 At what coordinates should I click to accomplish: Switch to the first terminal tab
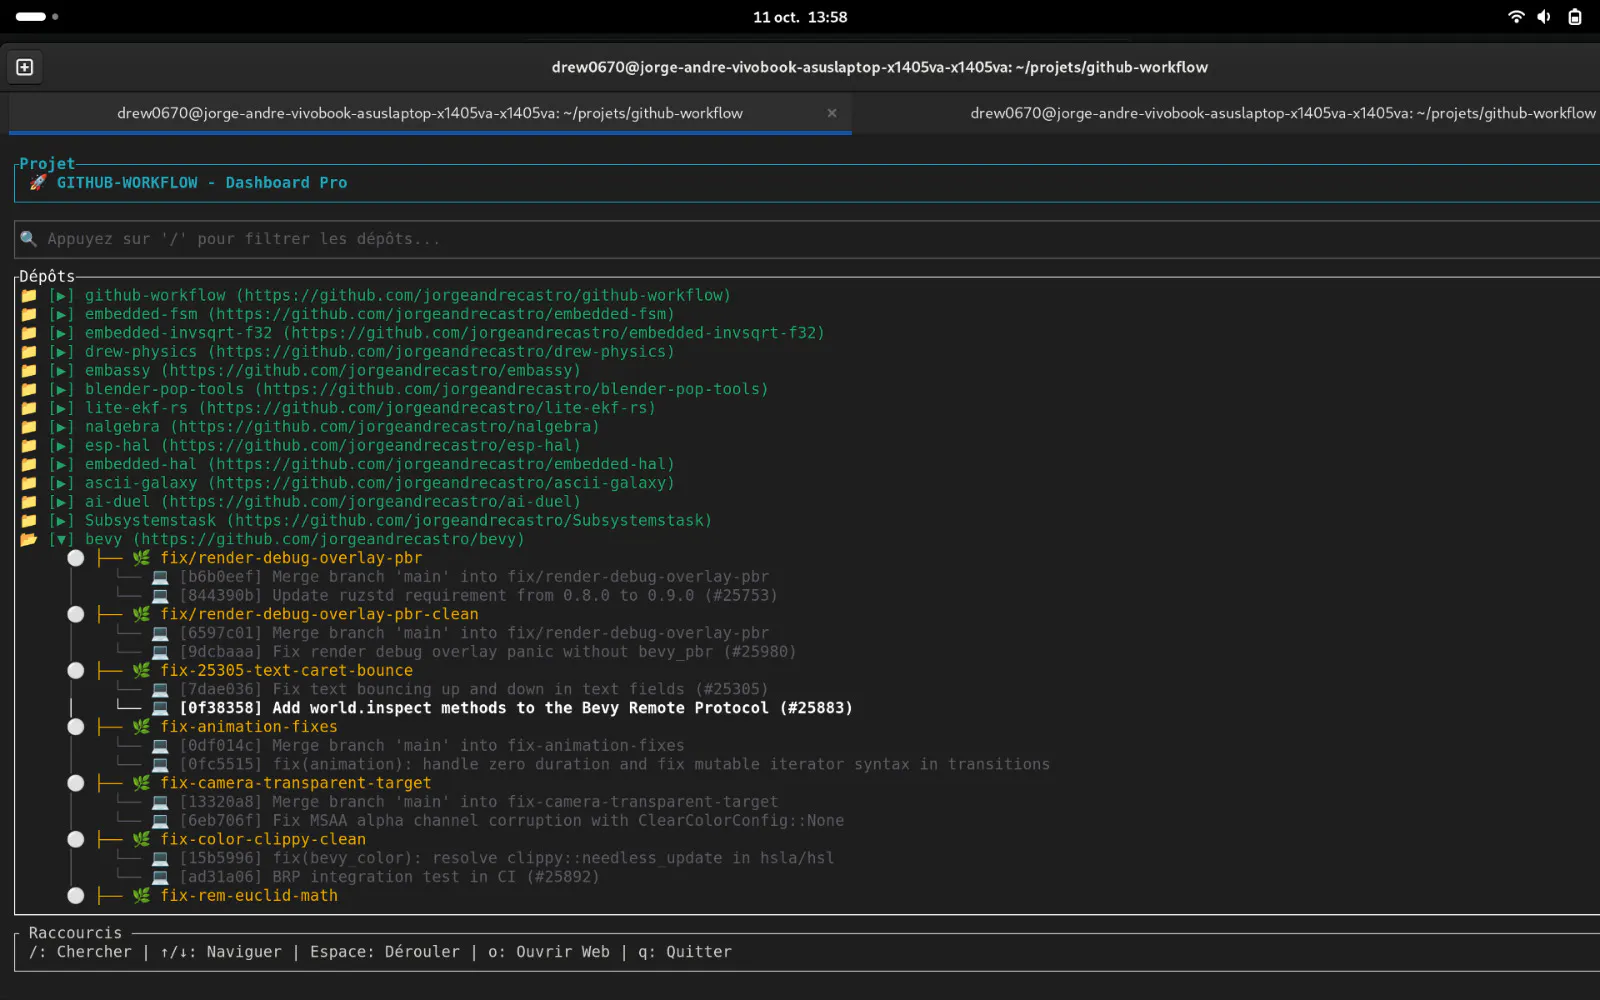tap(430, 113)
